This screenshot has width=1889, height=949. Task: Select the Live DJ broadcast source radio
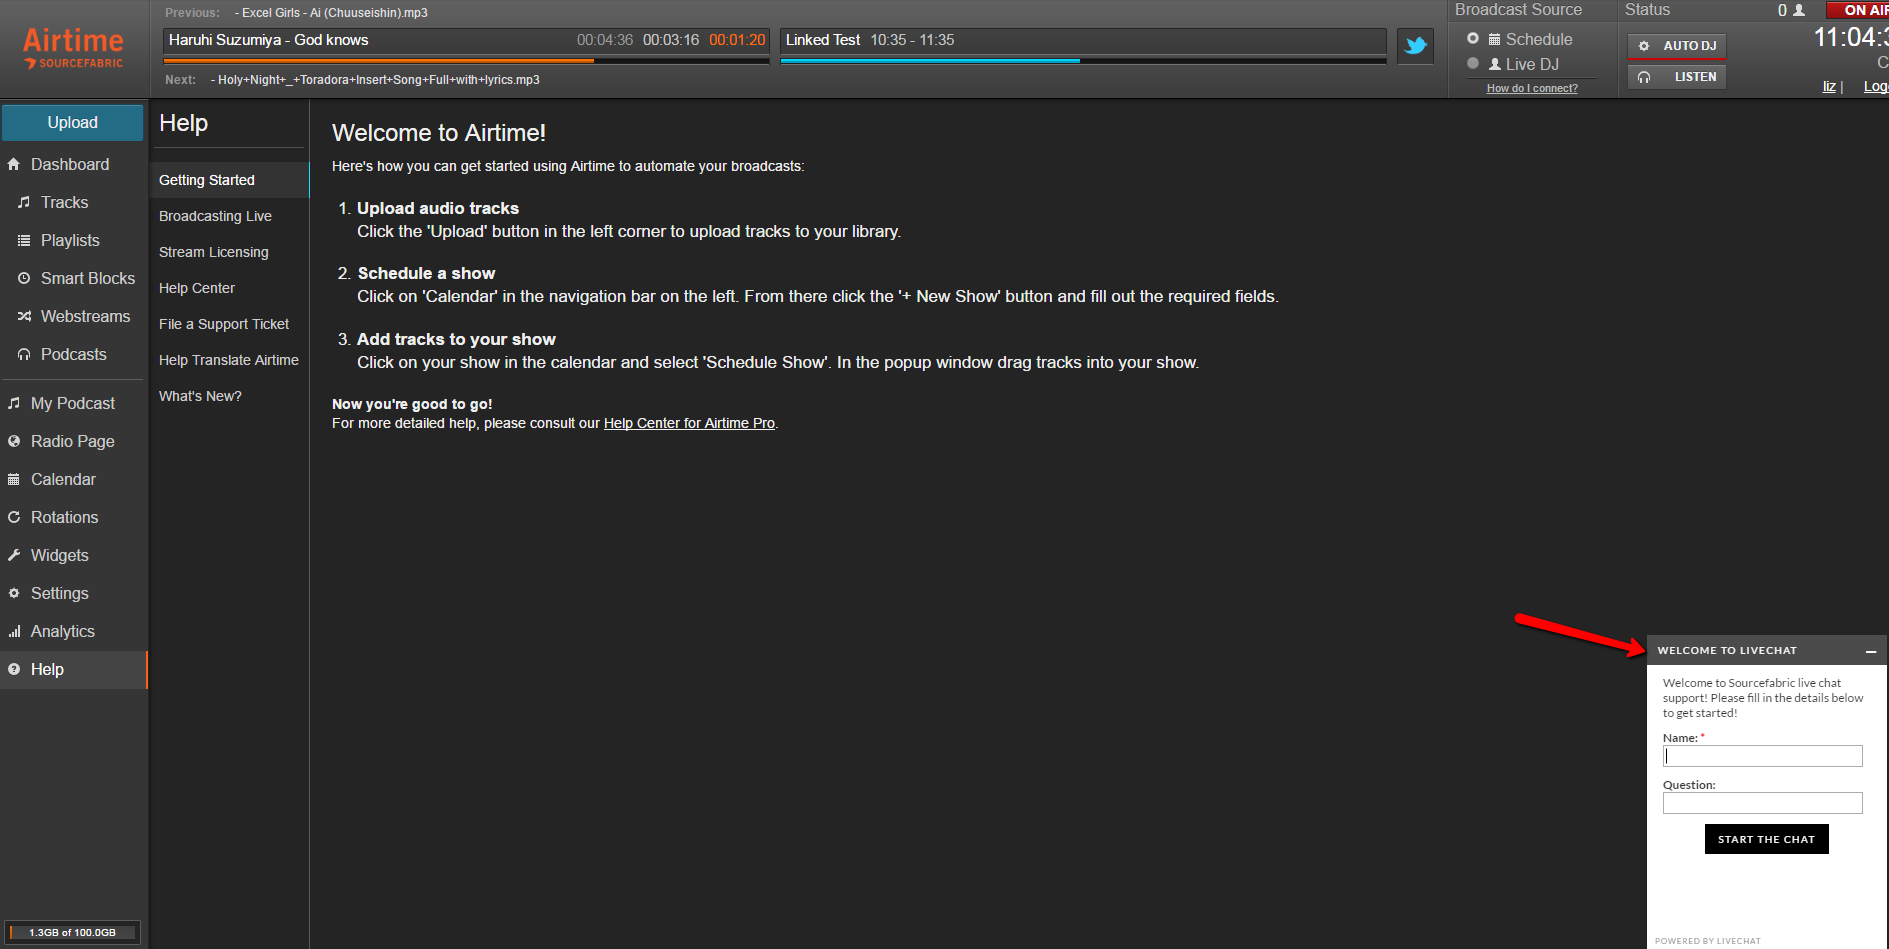point(1473,63)
